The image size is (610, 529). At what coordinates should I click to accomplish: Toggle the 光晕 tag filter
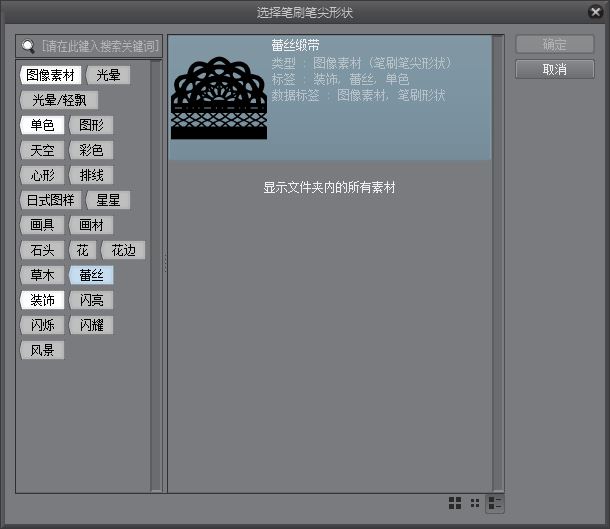pos(108,75)
